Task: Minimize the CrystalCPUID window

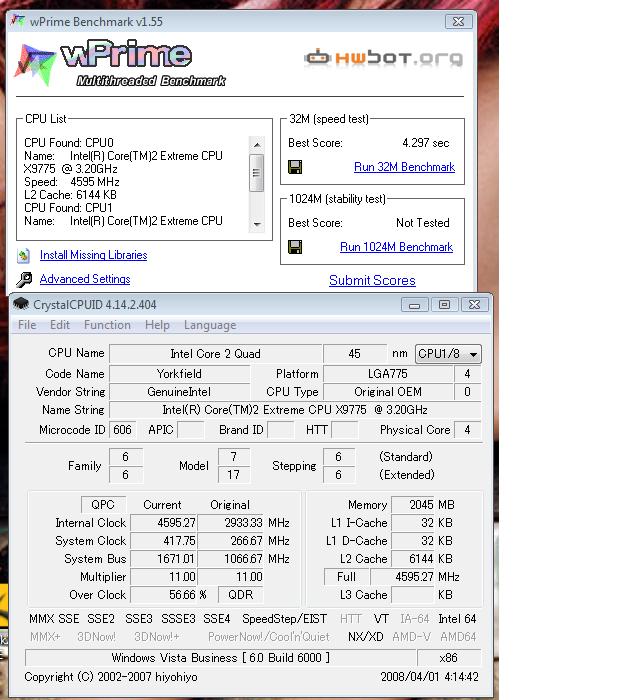Action: 415,305
